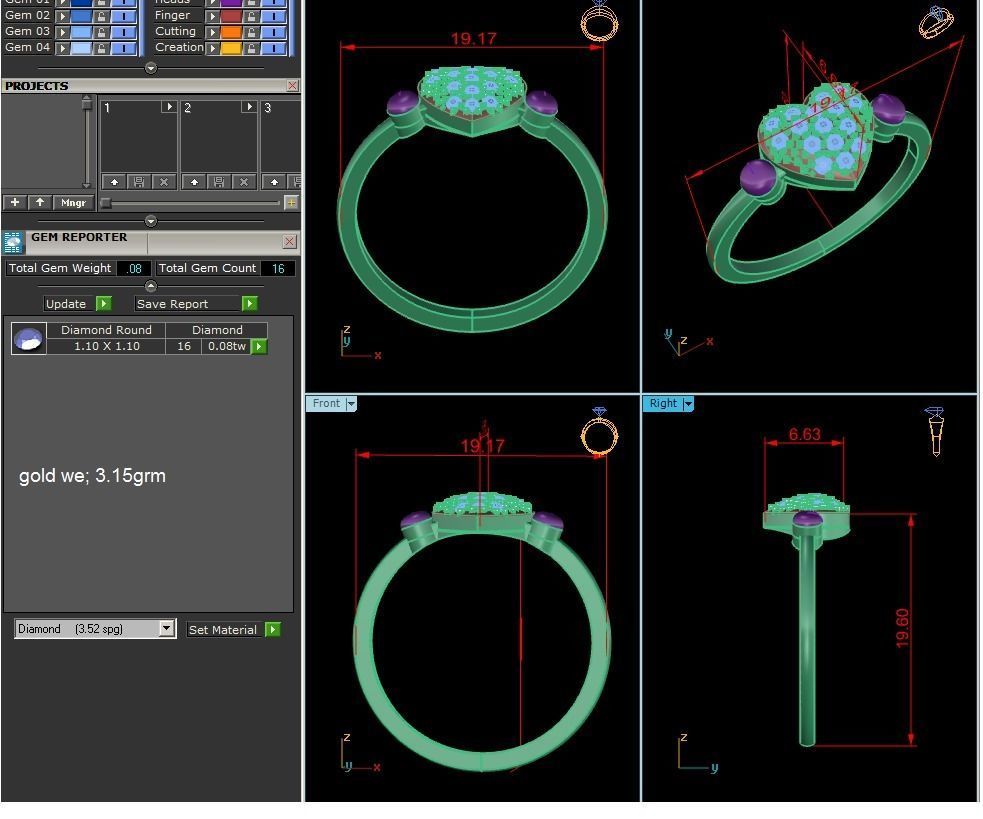Toggle lock on Gem 04 layer

[101, 48]
